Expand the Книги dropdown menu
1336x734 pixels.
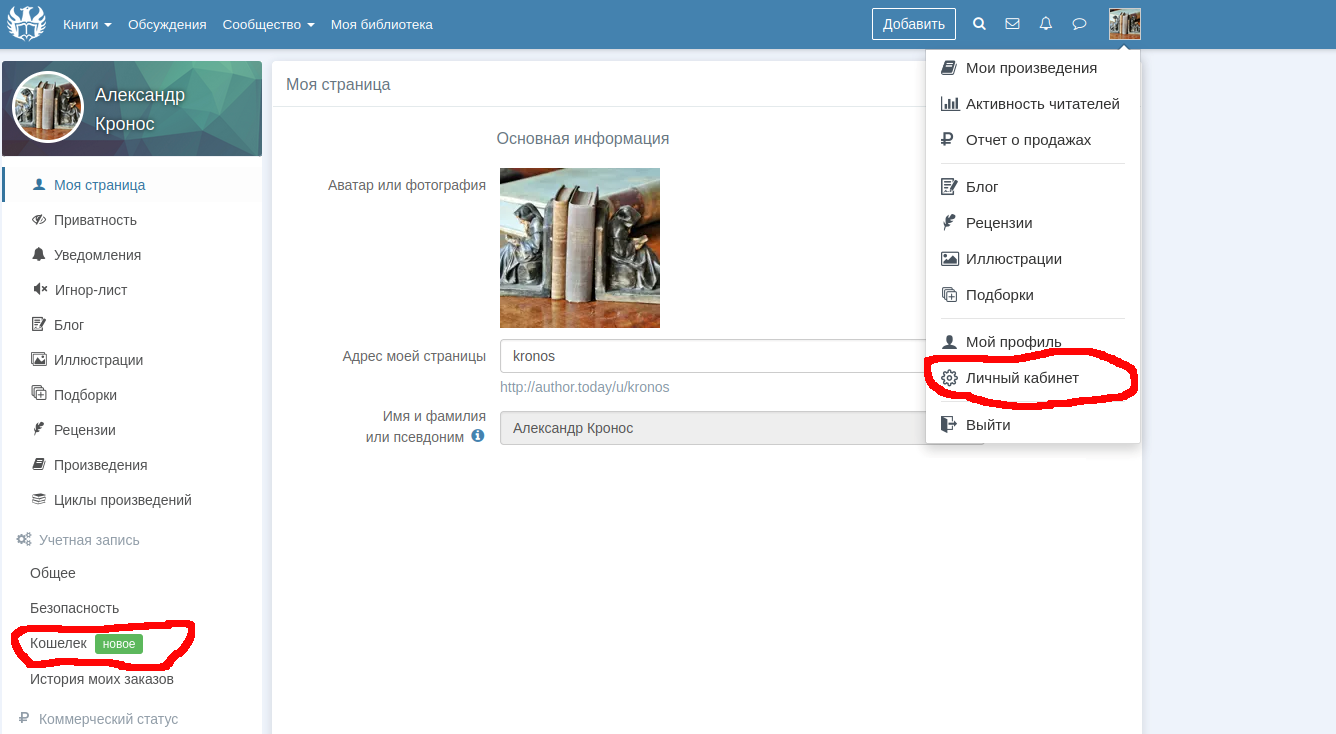click(x=87, y=24)
